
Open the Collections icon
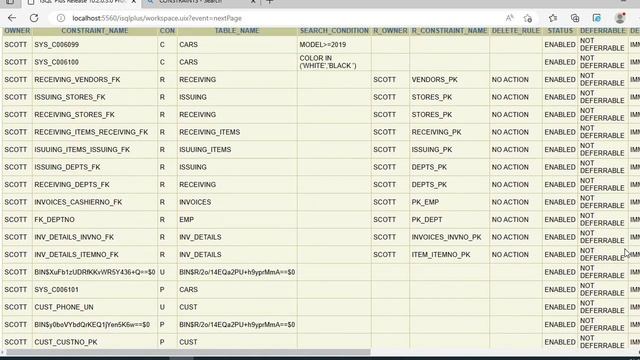575,18
